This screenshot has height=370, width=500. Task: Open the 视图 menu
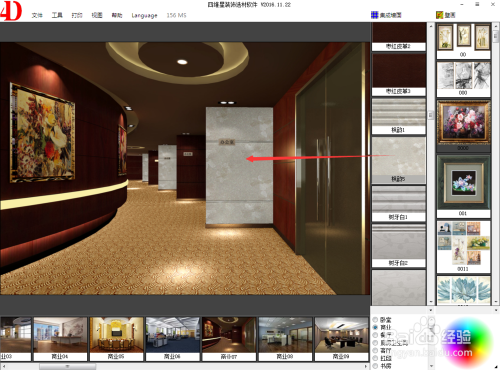pyautogui.click(x=97, y=15)
